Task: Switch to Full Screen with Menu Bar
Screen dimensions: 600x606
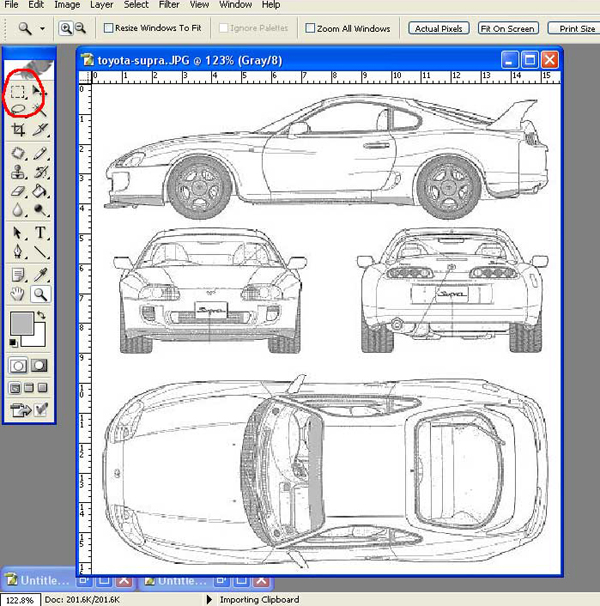Action: point(29,388)
